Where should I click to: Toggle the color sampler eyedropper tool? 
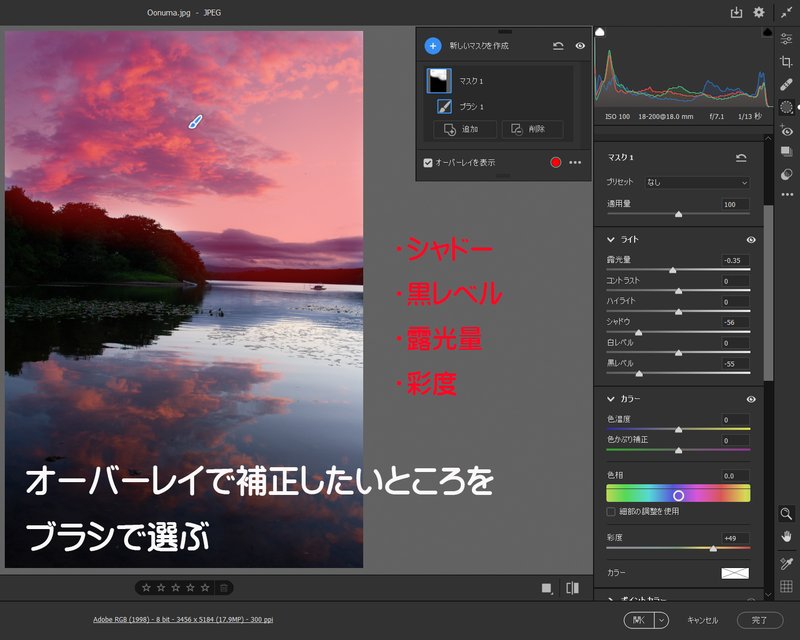click(786, 563)
